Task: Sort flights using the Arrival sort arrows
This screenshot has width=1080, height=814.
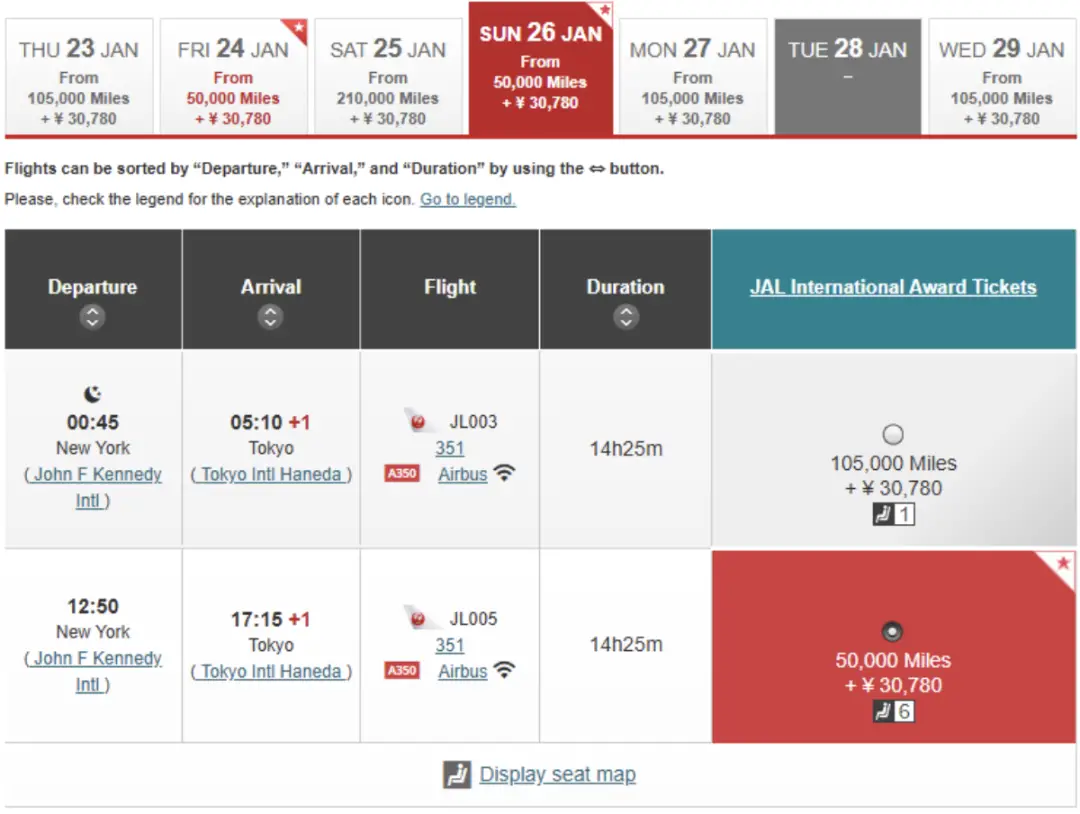Action: 270,318
